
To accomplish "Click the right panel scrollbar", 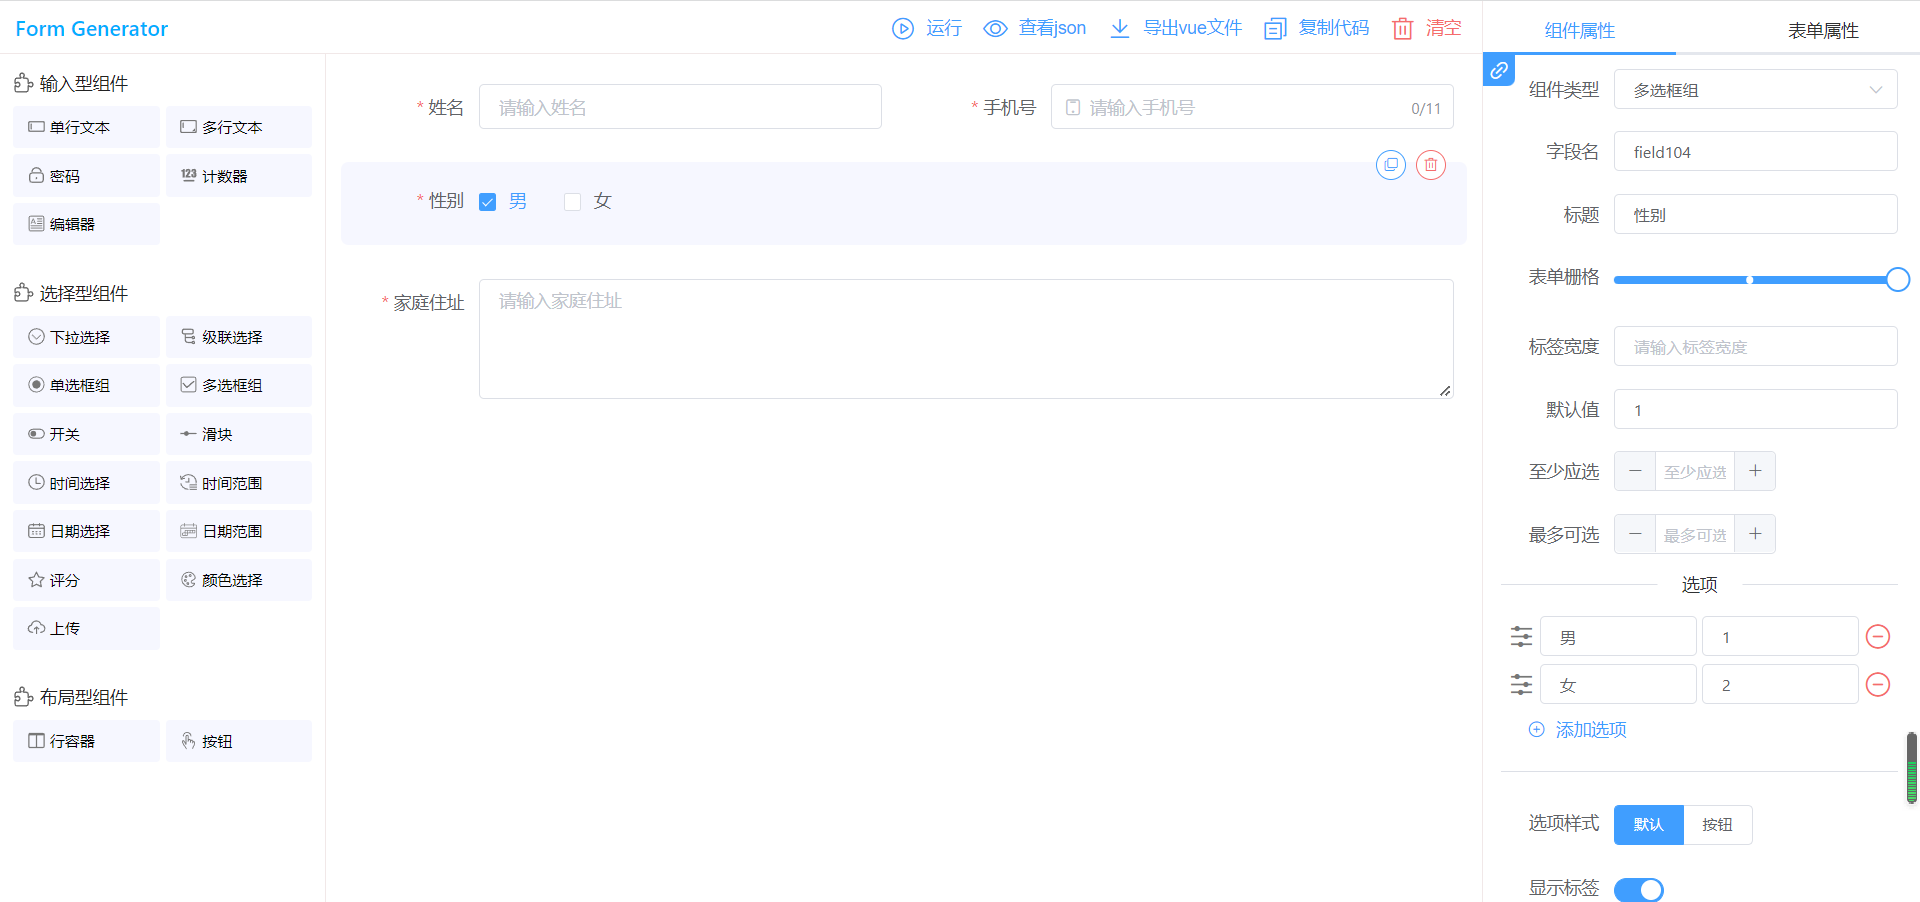I will 1911,768.
